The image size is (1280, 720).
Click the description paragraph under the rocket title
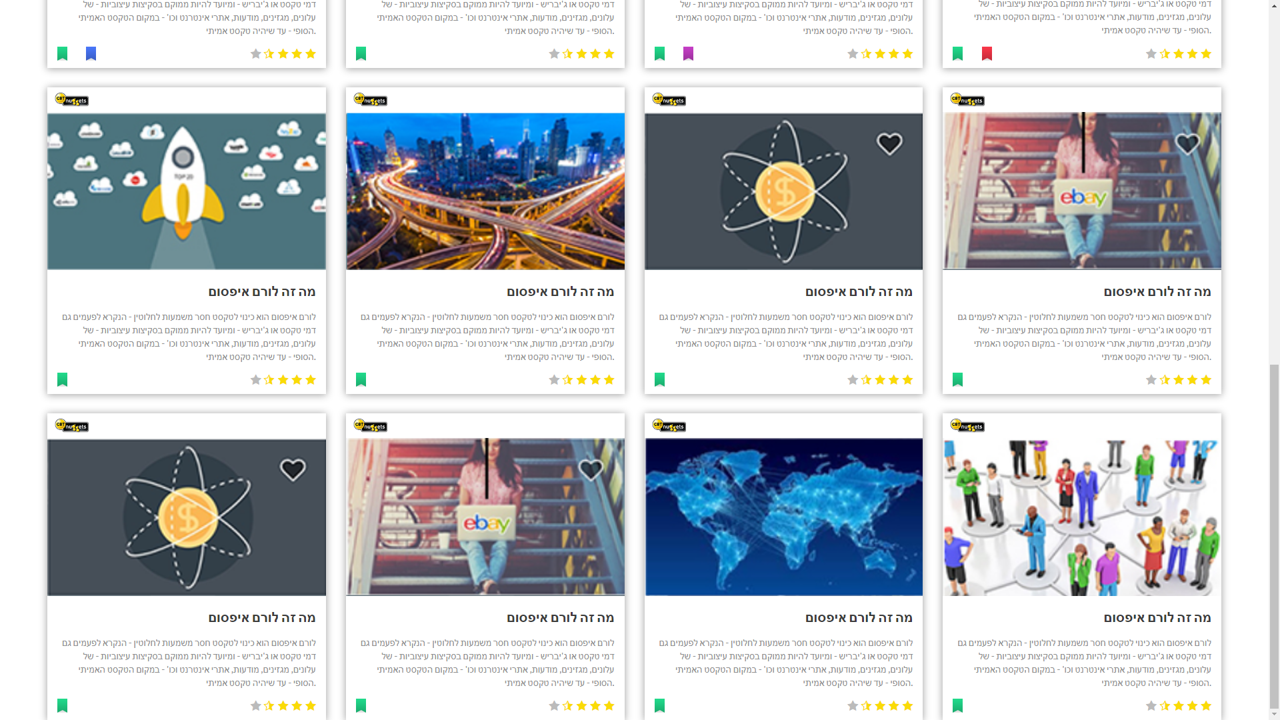point(189,337)
